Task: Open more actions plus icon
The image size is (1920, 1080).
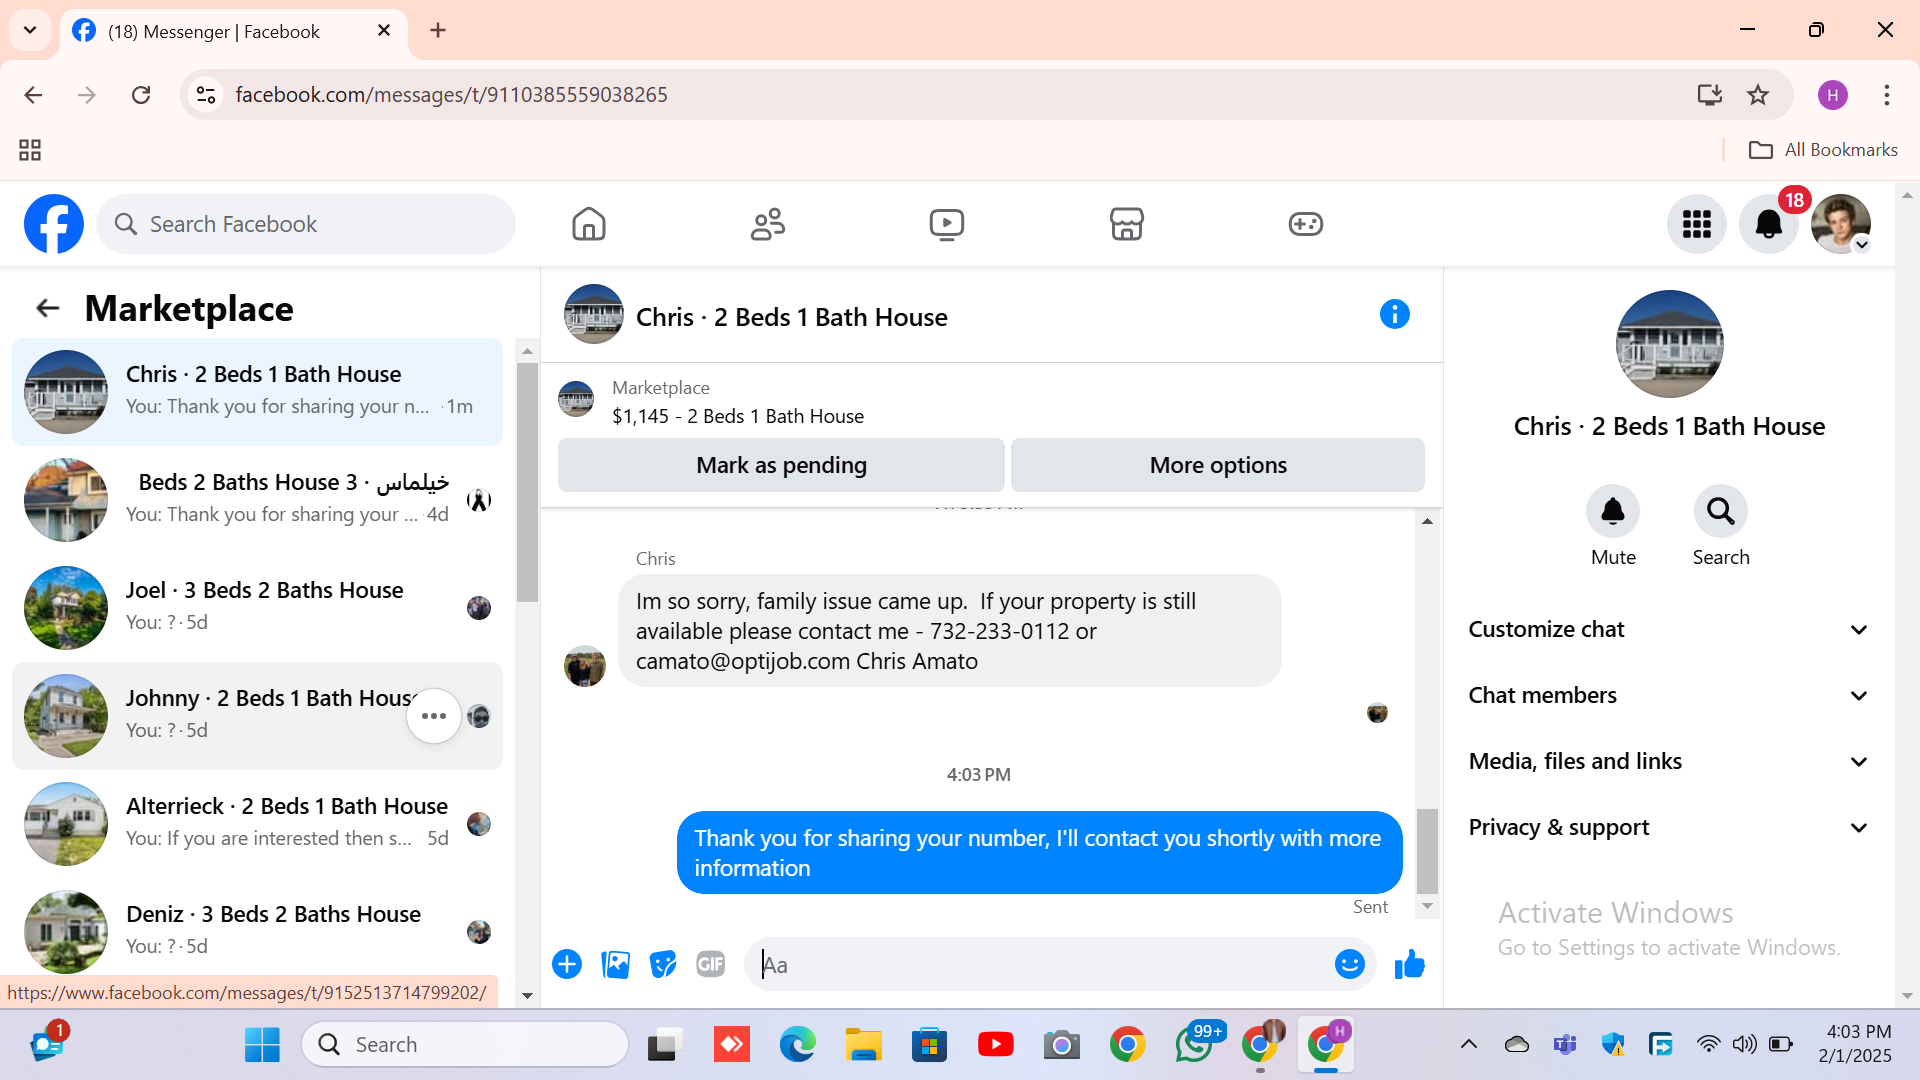Action: point(567,965)
